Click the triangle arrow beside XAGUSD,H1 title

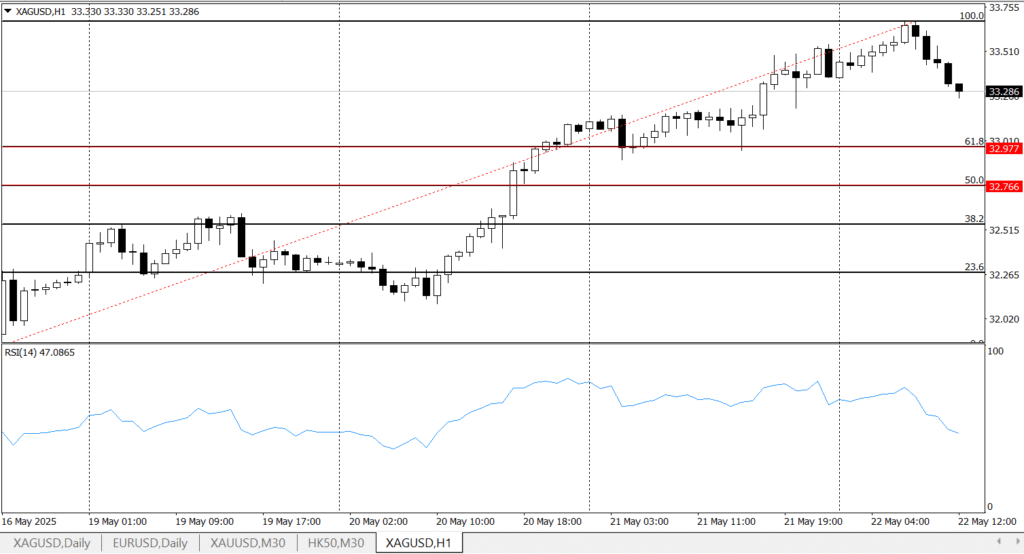click(8, 10)
